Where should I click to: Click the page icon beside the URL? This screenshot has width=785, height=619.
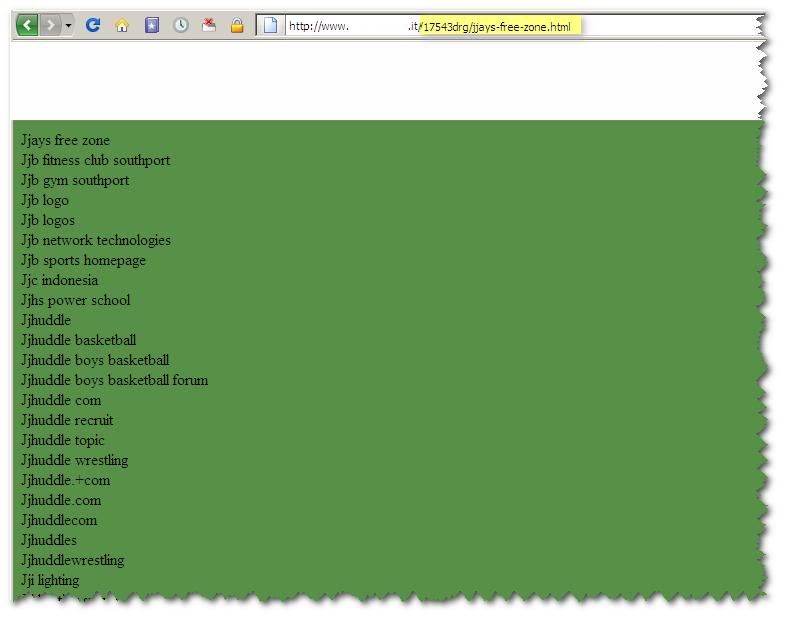(x=270, y=26)
